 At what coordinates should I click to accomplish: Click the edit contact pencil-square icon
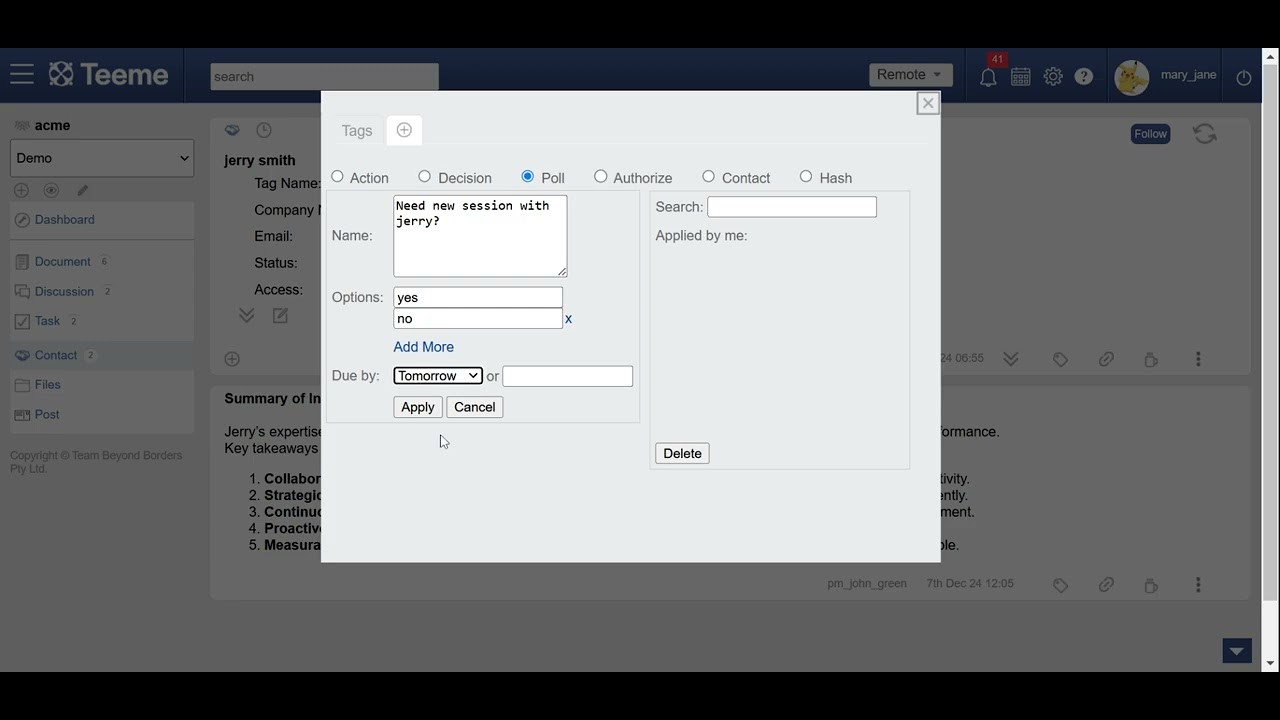280,316
